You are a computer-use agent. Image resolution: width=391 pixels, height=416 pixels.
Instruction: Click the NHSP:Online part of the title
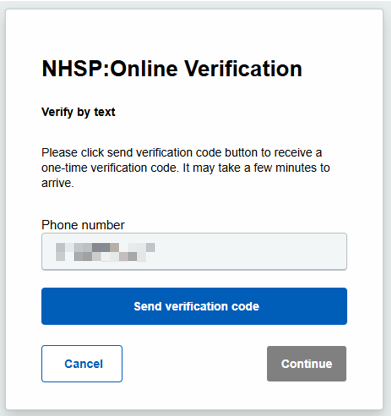[110, 69]
